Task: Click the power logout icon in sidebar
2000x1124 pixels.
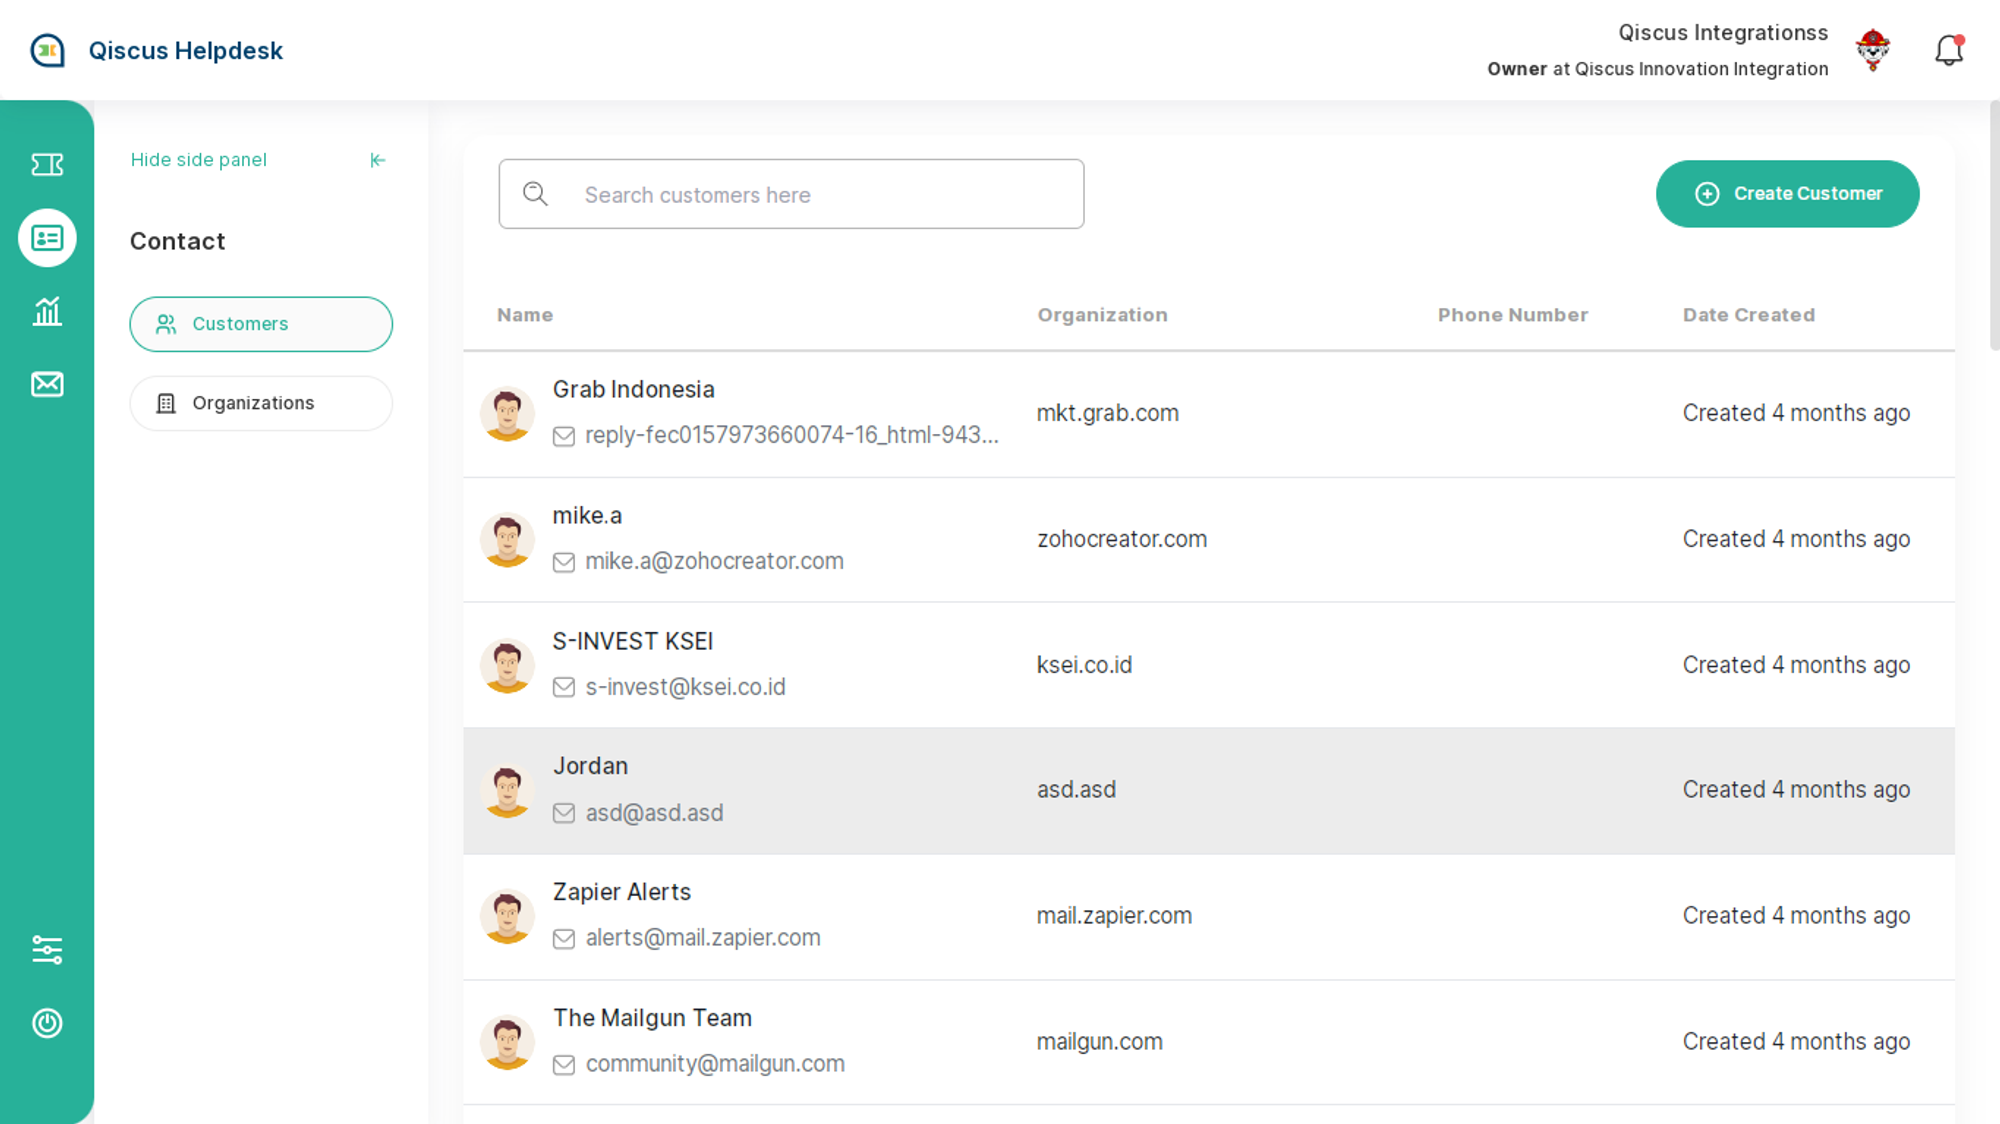Action: [47, 1023]
